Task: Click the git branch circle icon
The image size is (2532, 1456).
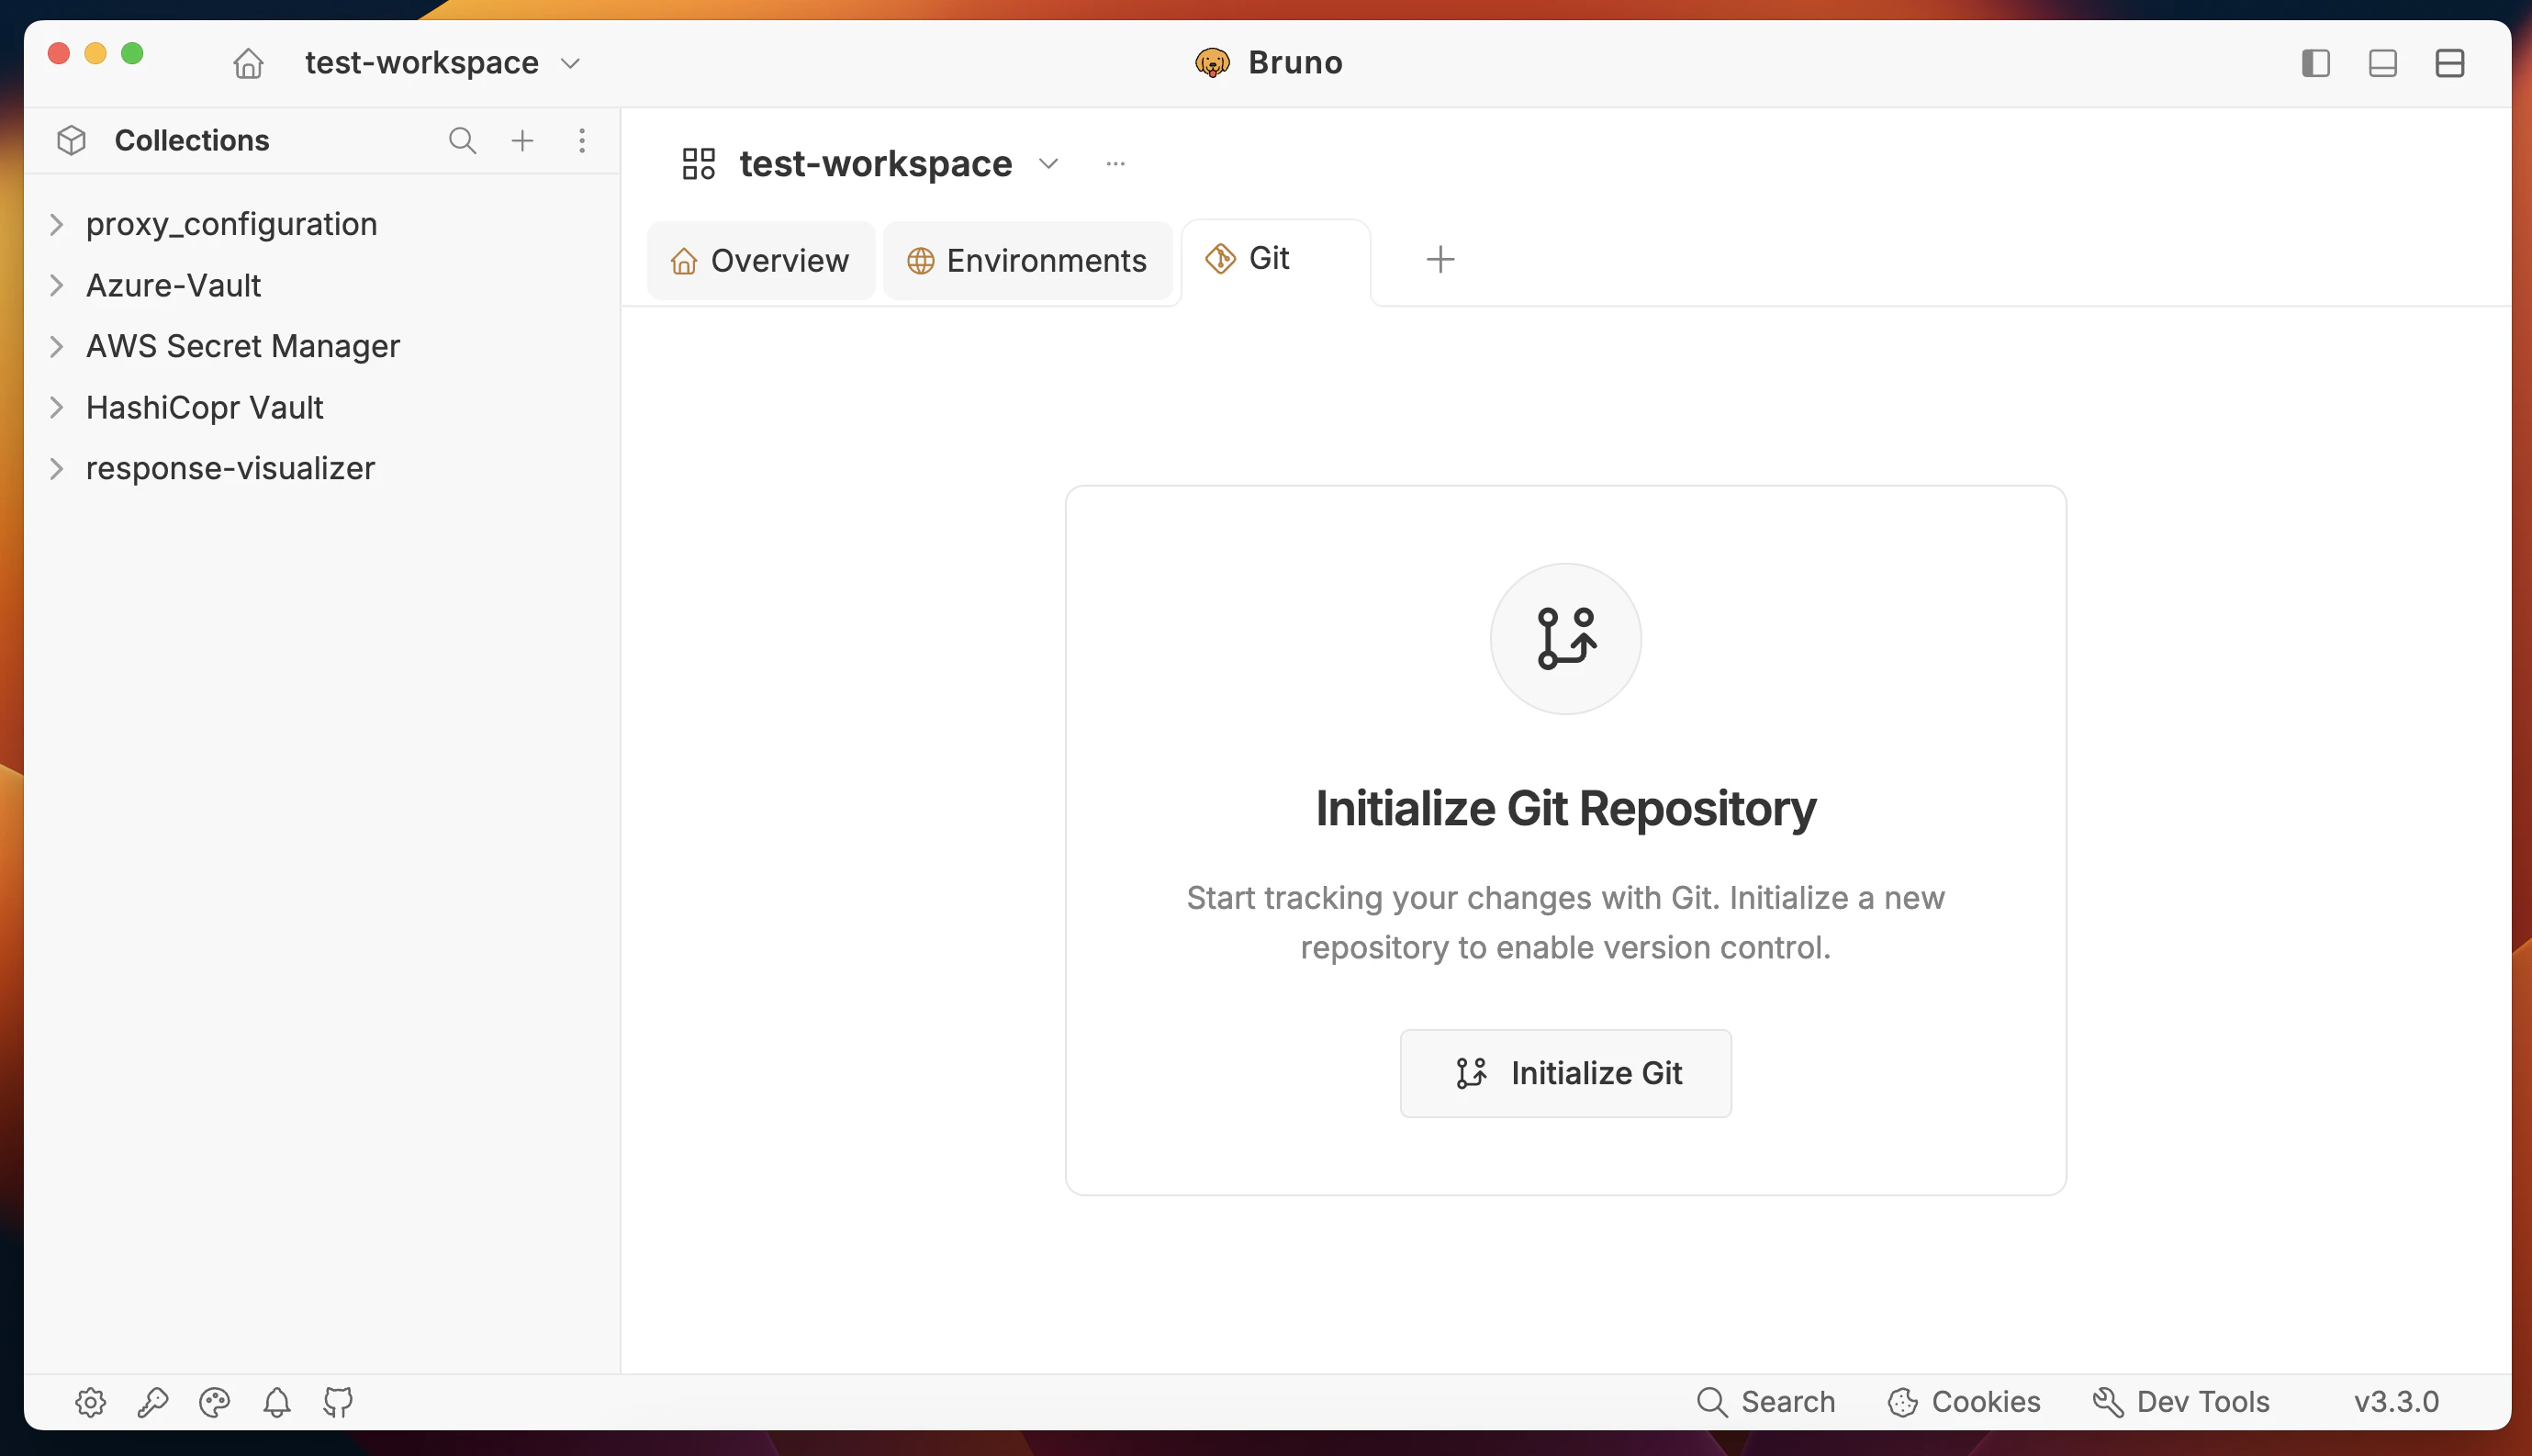Action: (1565, 638)
